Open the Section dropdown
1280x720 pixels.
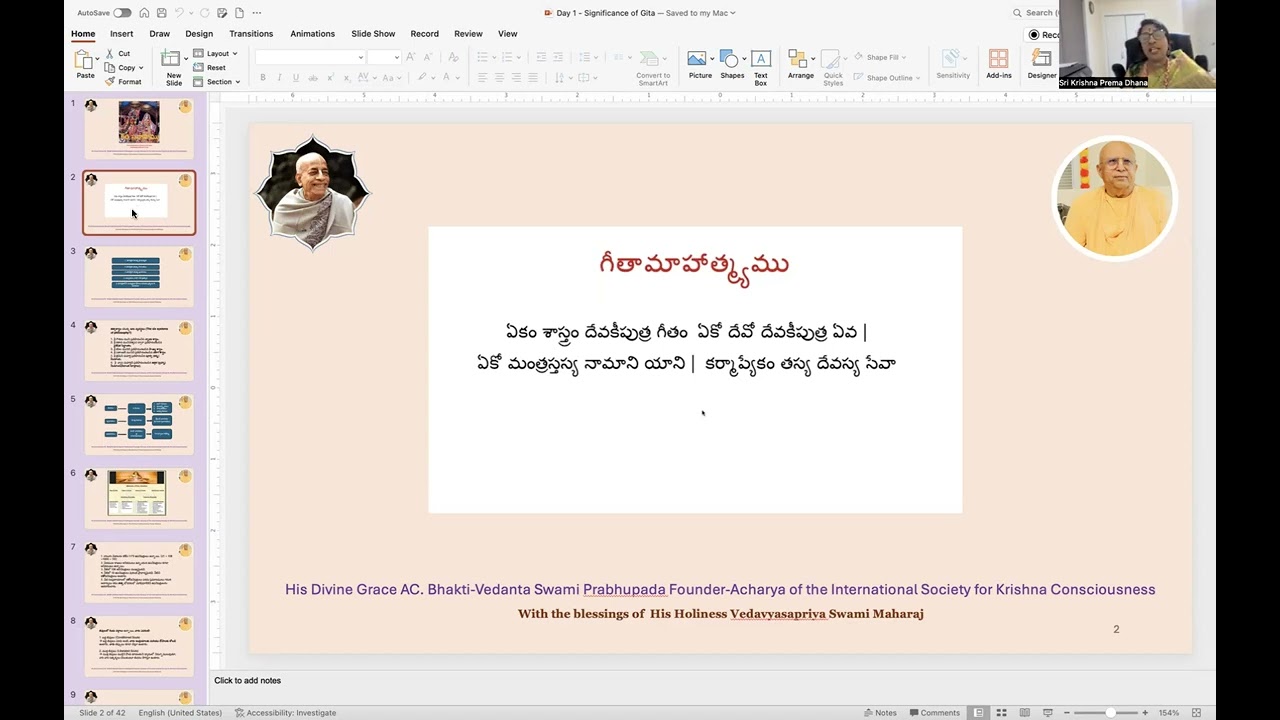point(216,82)
